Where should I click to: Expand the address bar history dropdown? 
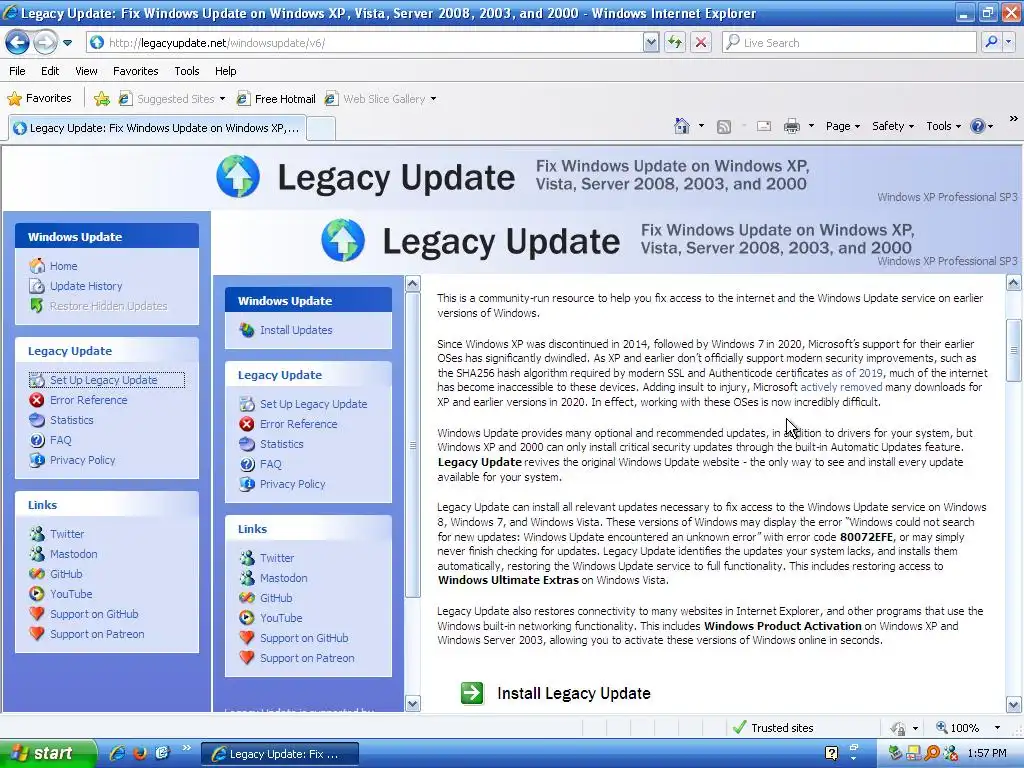pyautogui.click(x=650, y=43)
